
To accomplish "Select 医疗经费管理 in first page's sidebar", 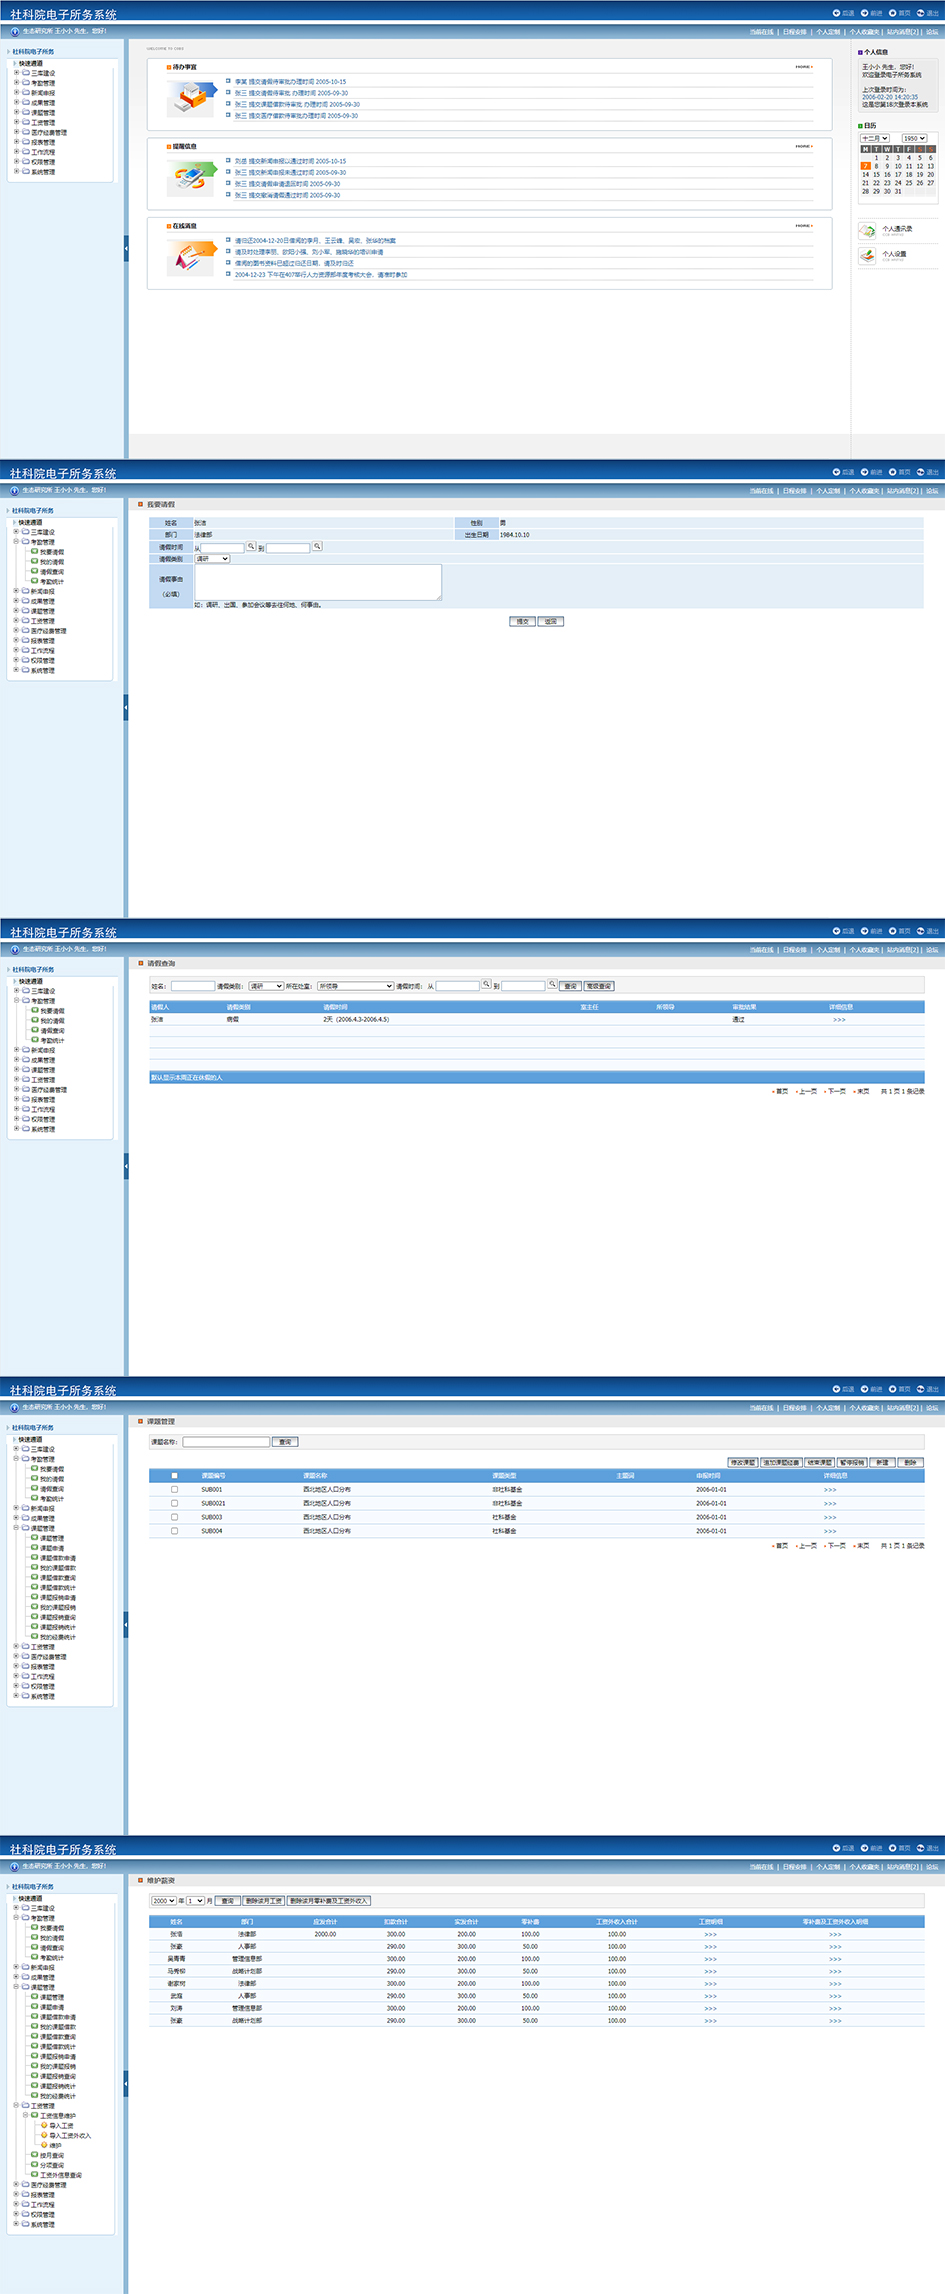I will pos(48,132).
